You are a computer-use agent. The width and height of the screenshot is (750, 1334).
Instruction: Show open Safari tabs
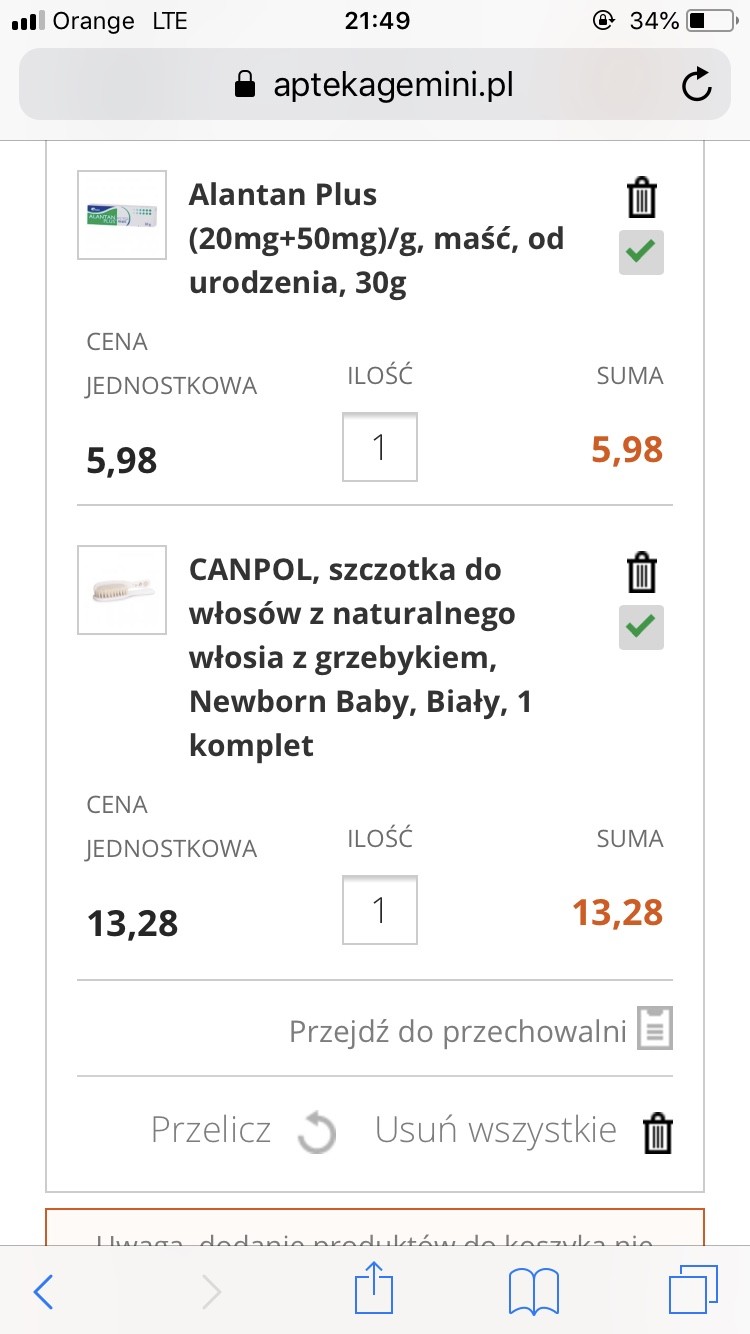[x=692, y=1292]
